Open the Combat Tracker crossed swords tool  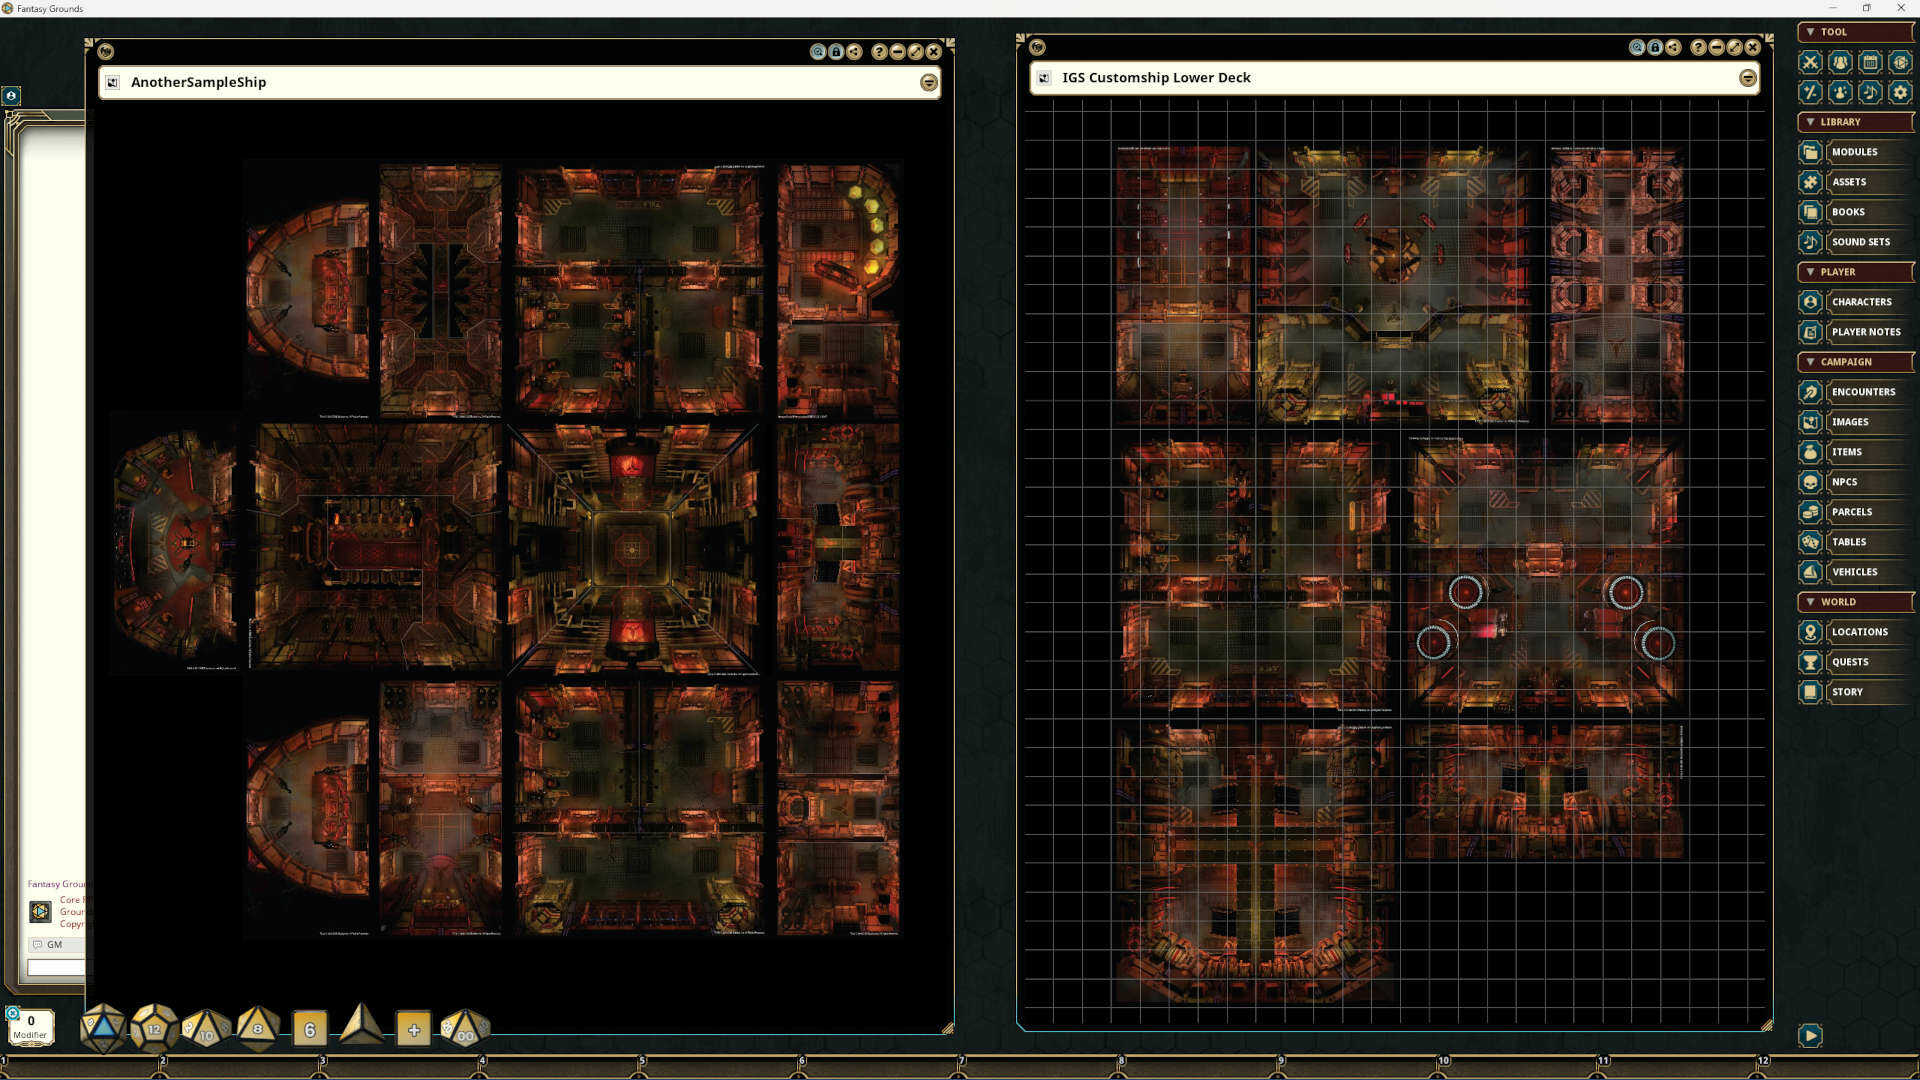[x=1810, y=62]
